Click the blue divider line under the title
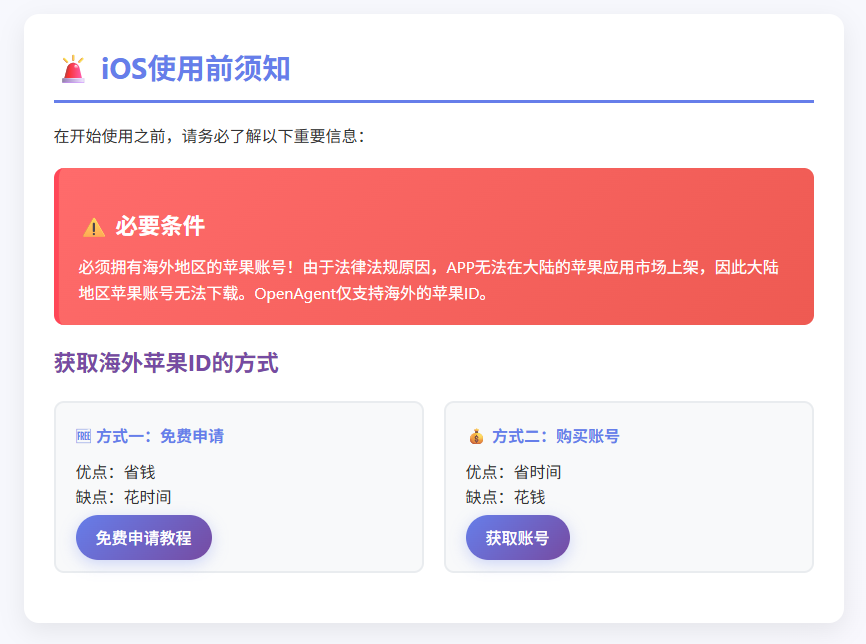866x644 pixels. click(x=434, y=101)
